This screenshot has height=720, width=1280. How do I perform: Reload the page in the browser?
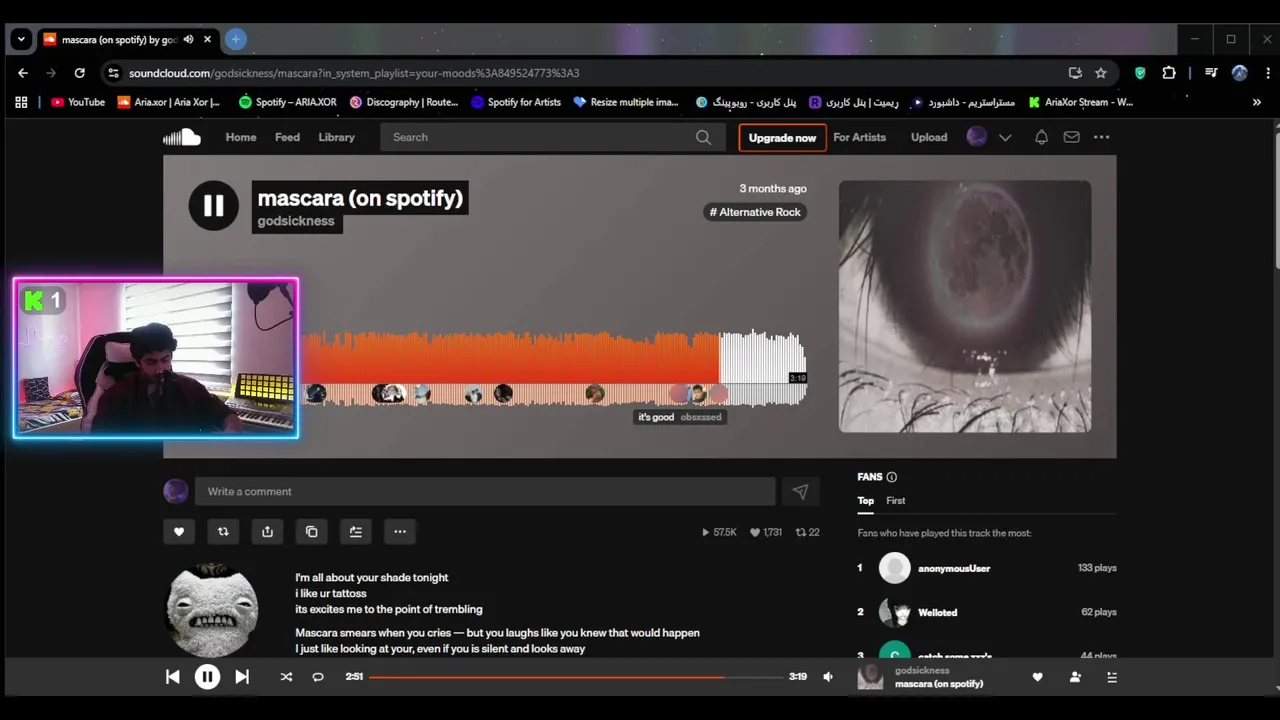(x=79, y=73)
